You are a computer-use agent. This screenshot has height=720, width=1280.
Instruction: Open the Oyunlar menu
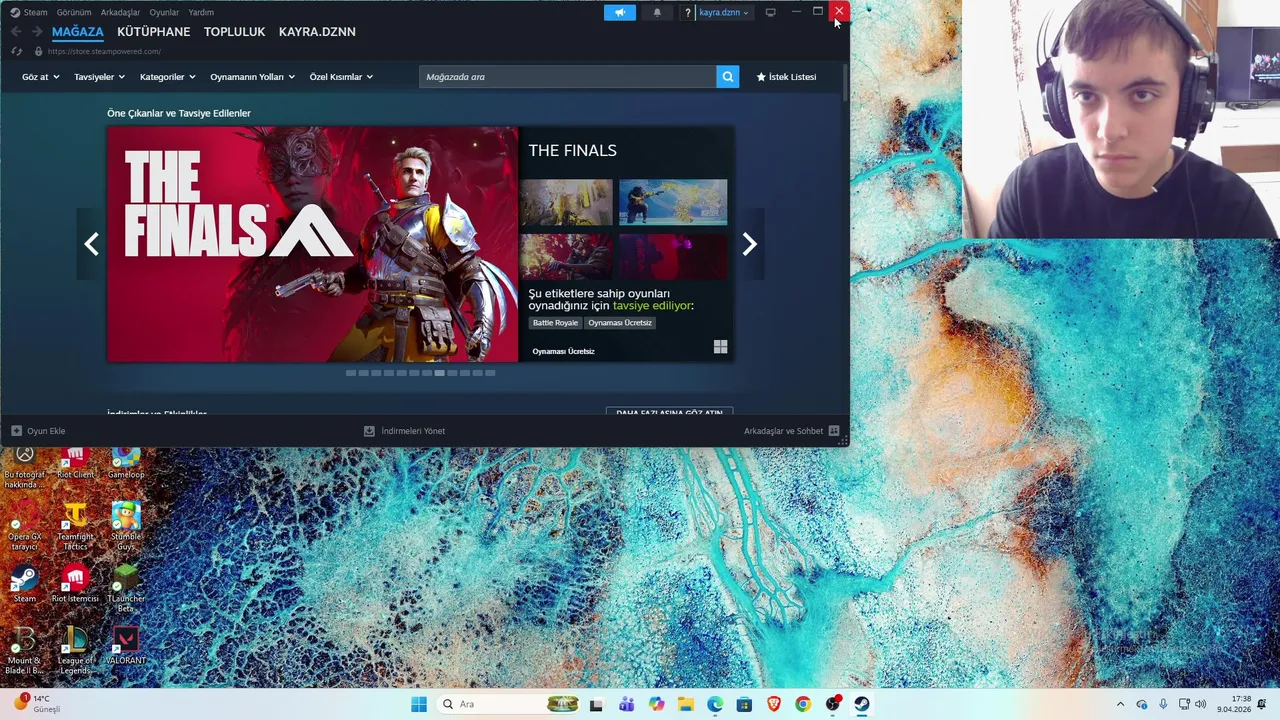pos(164,12)
